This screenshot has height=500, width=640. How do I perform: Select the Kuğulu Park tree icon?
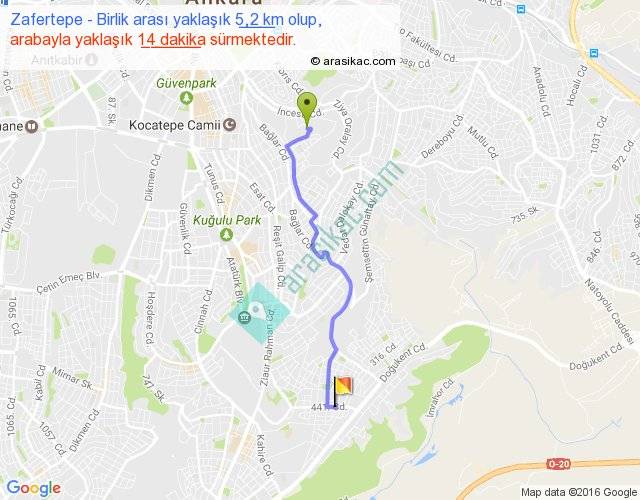[x=227, y=235]
